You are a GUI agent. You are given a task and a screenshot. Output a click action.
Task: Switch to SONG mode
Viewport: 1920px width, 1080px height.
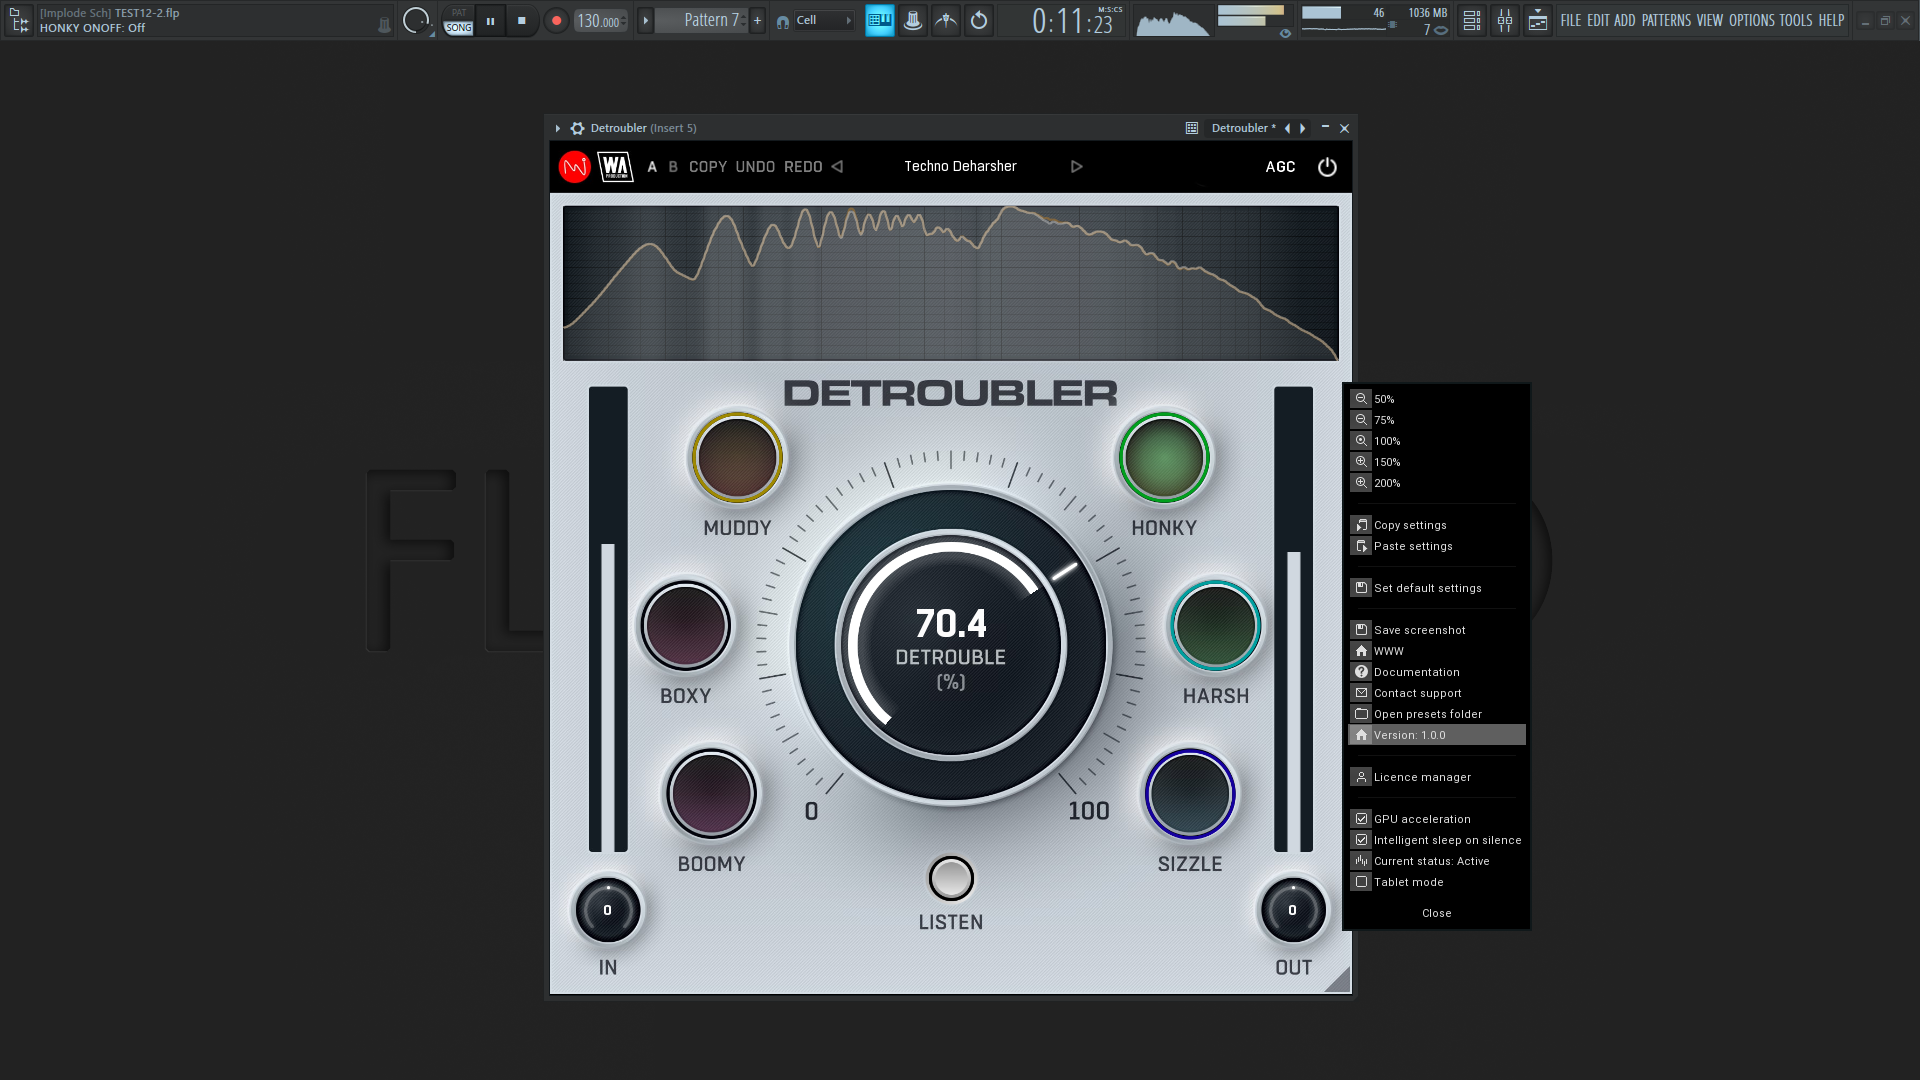click(459, 28)
